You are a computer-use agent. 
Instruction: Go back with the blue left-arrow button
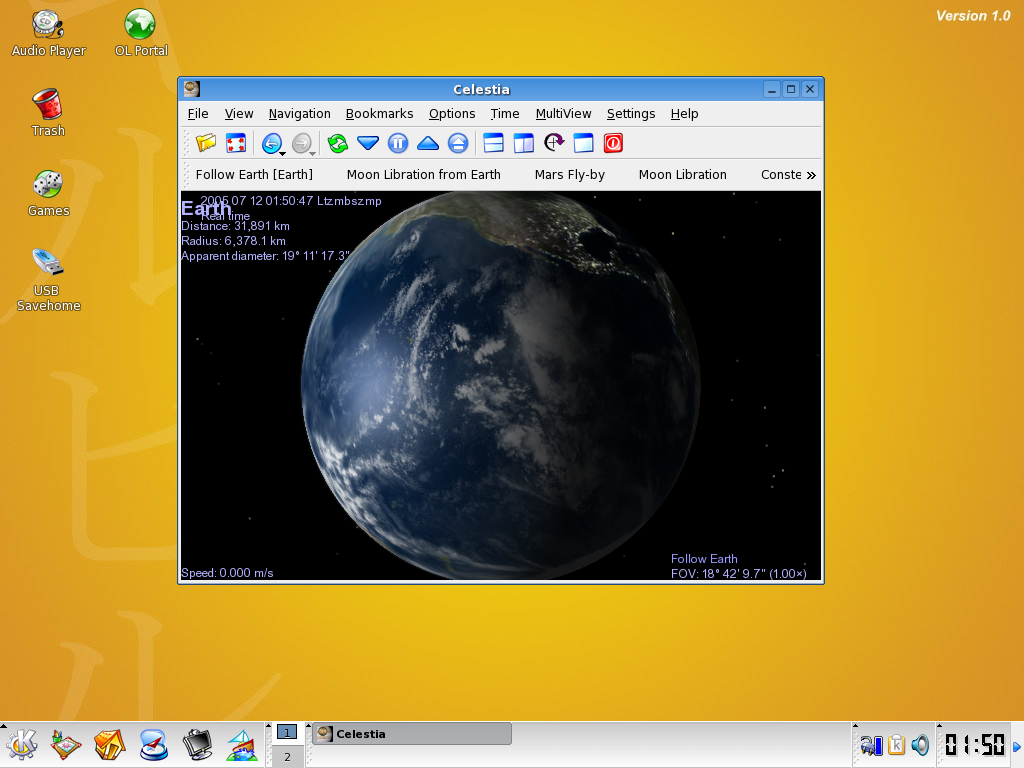pos(271,143)
